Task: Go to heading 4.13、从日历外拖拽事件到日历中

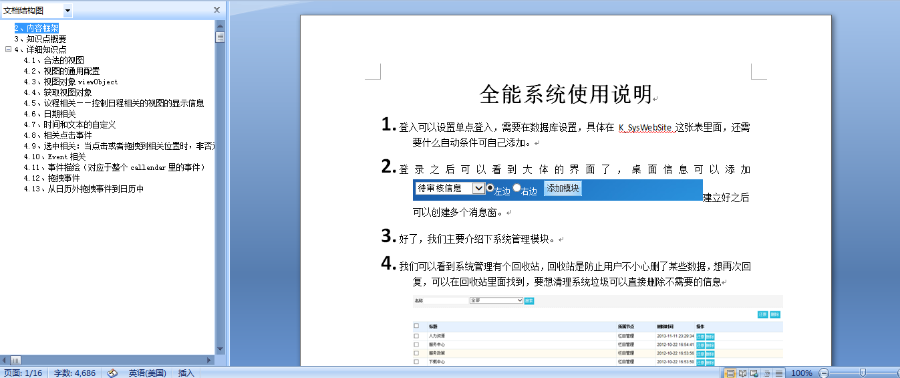Action: [83, 189]
